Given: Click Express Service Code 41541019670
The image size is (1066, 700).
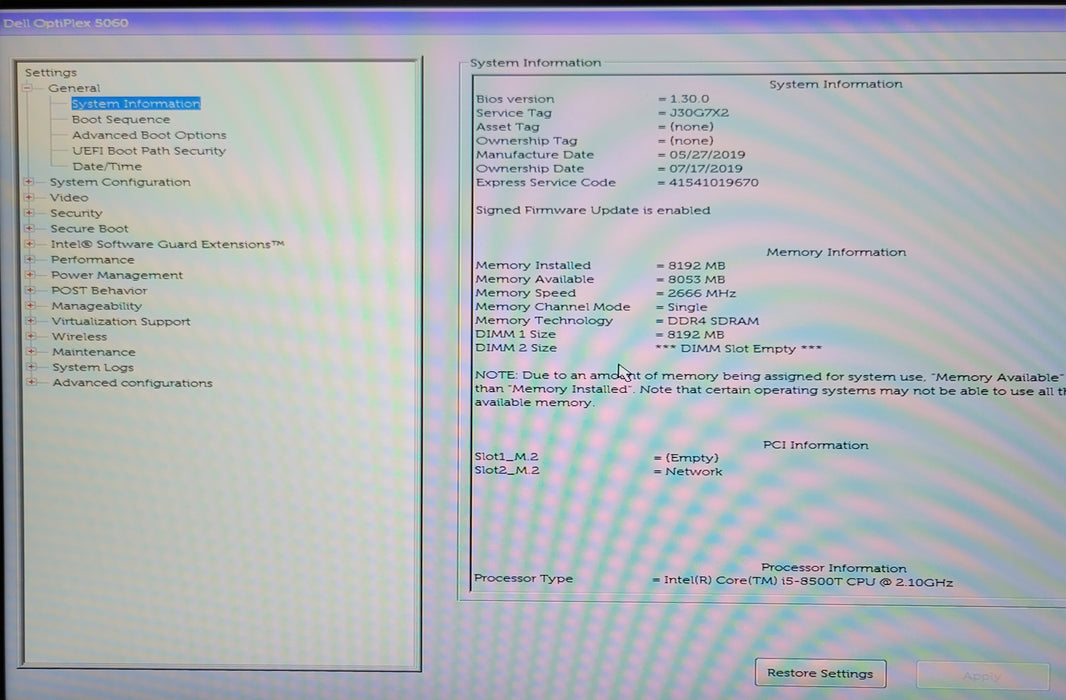Looking at the screenshot, I should pyautogui.click(x=713, y=182).
